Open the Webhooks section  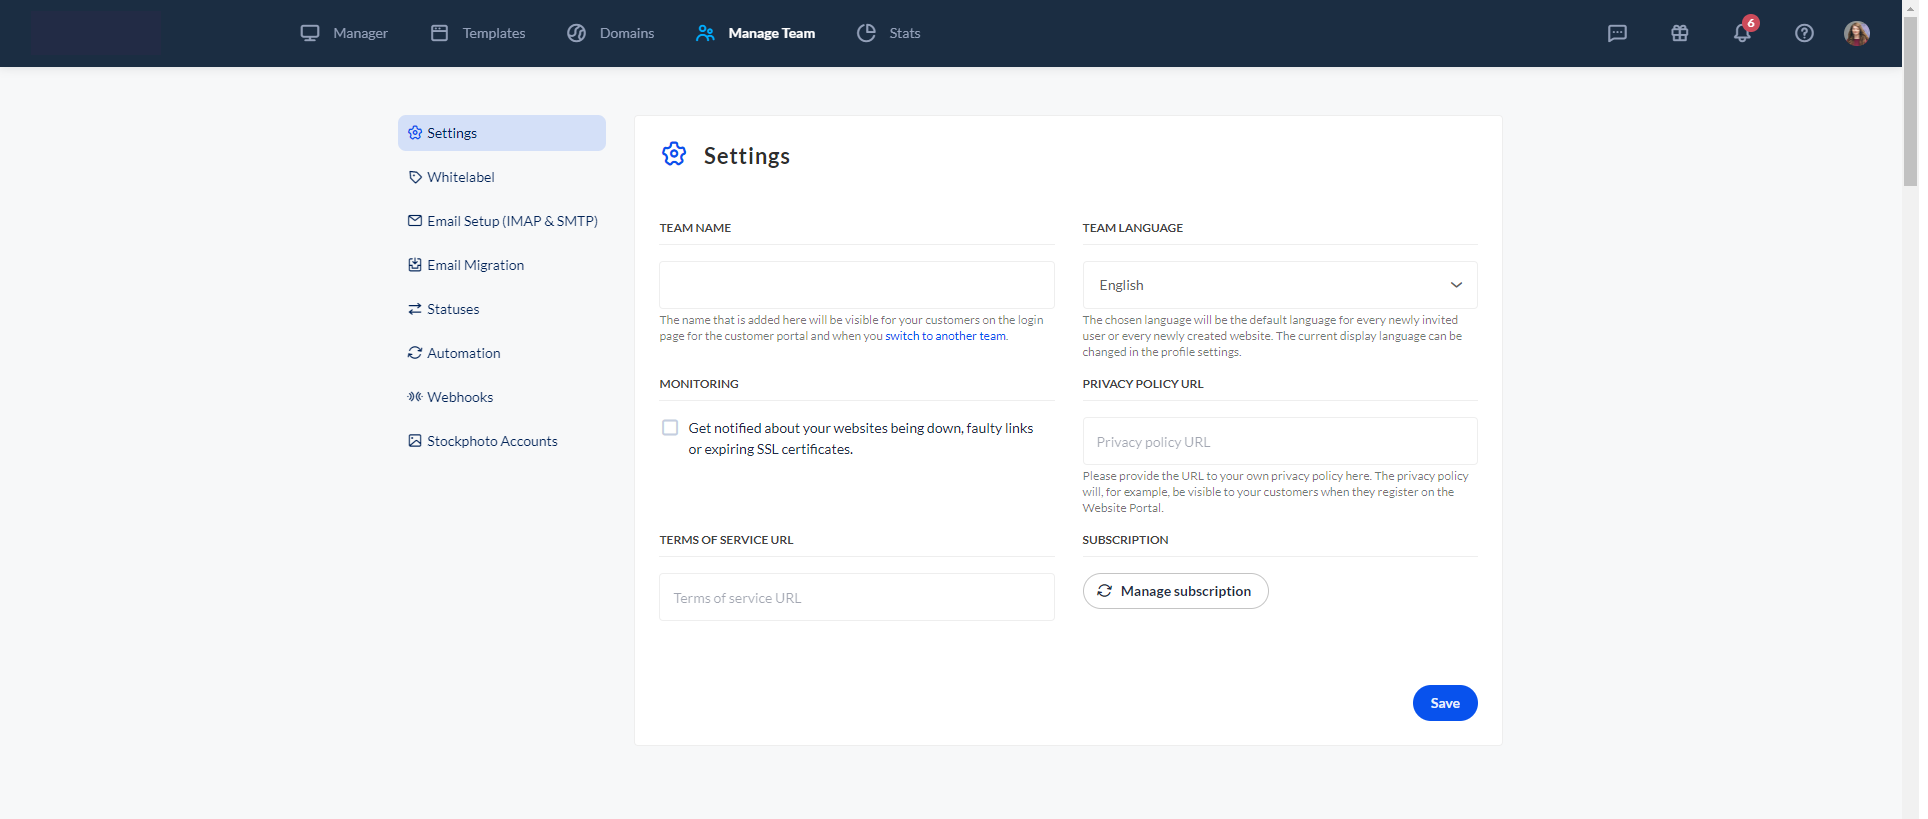click(459, 397)
